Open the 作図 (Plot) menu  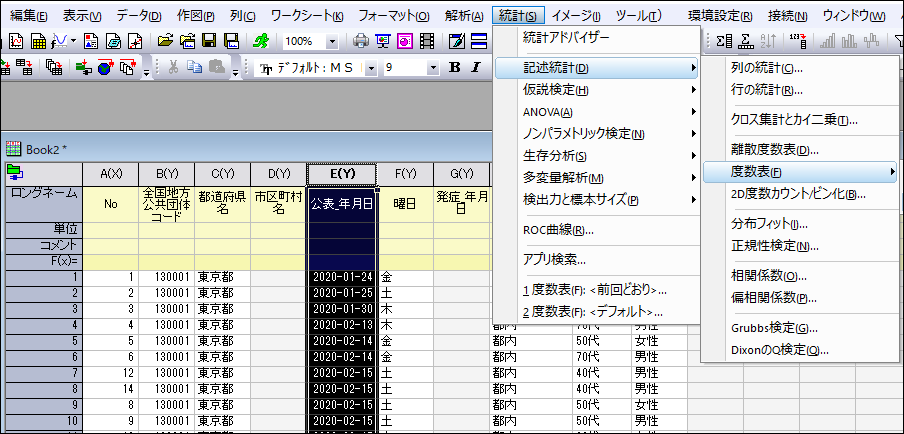point(196,16)
